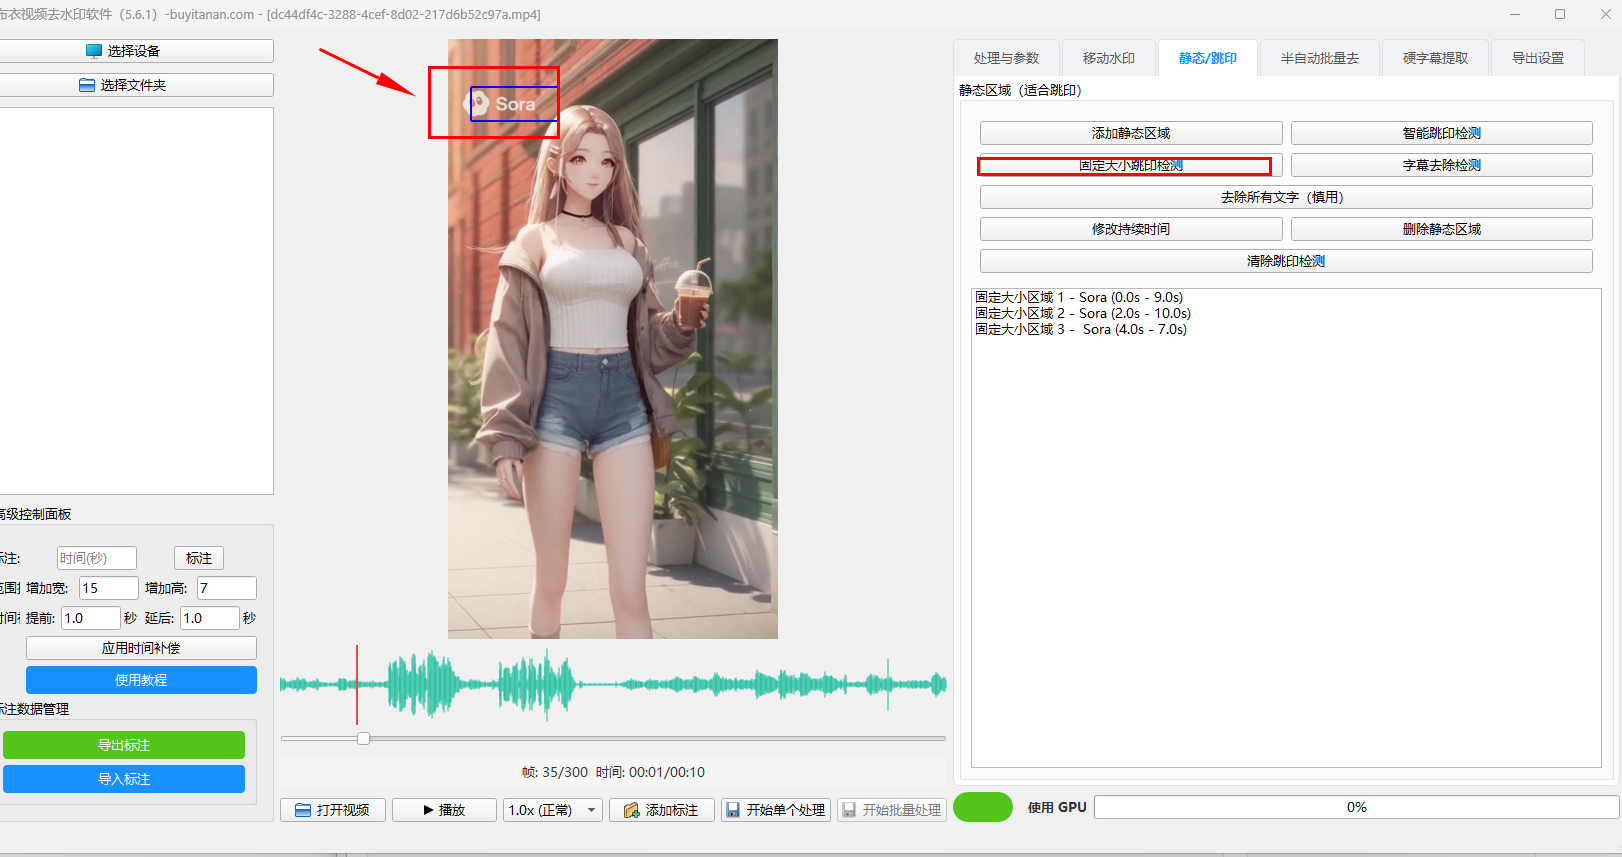
Task: Click the 智能跳印检测 button
Action: point(1441,133)
